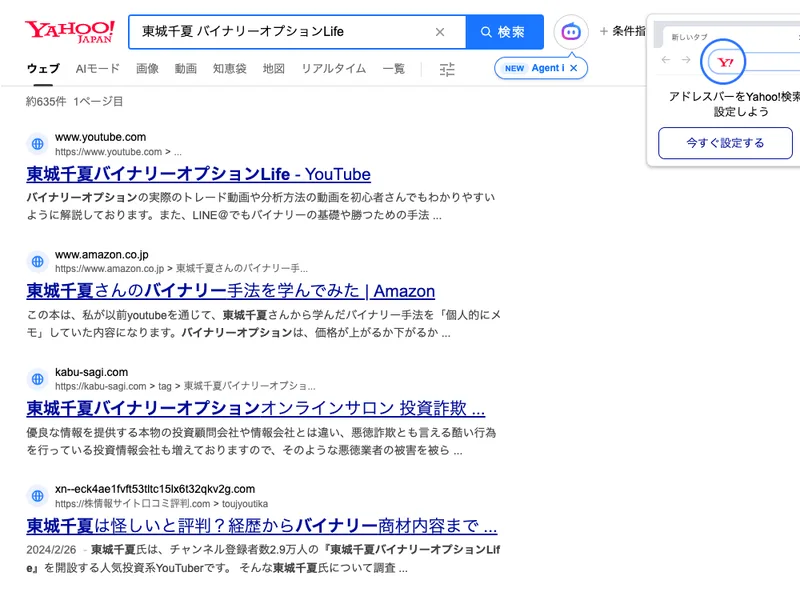Switch to the 画像 tab

(x=147, y=68)
